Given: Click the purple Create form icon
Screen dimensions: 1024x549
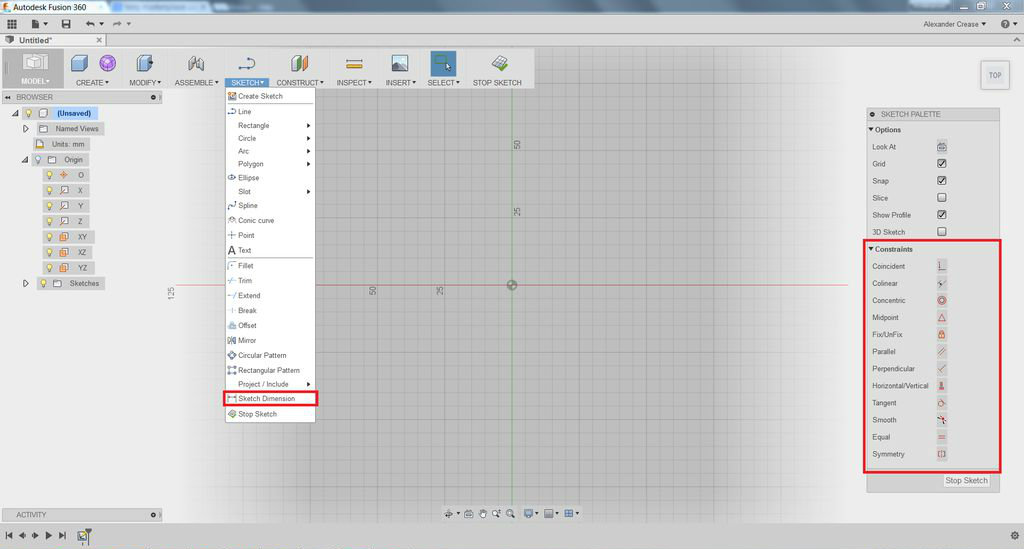Looking at the screenshot, I should 108,63.
